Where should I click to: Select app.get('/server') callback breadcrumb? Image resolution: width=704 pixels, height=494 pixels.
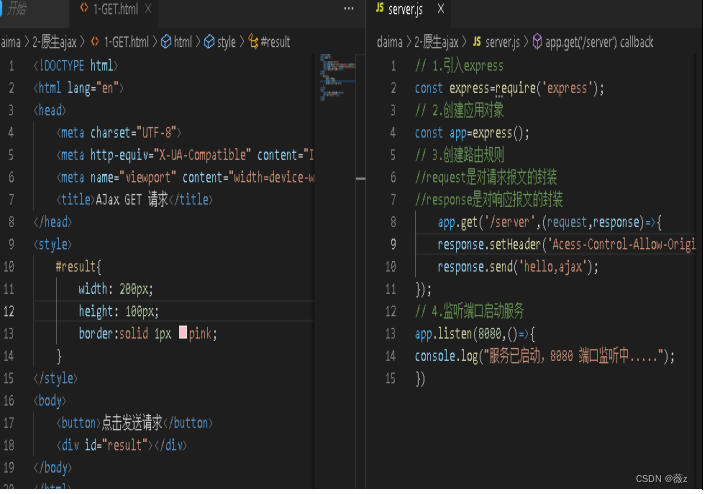coord(599,42)
